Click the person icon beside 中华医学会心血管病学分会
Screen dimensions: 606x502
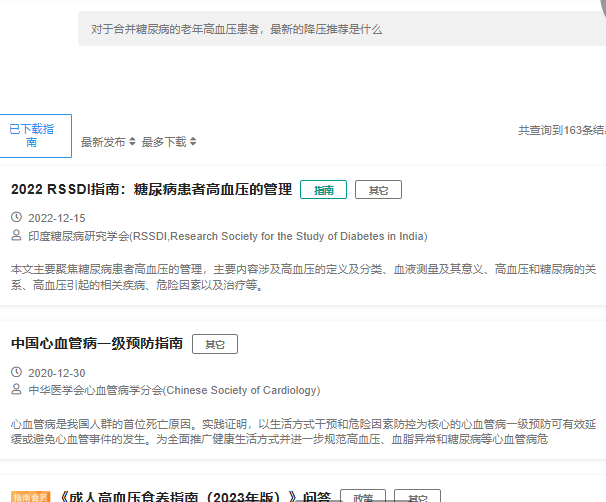click(16, 390)
